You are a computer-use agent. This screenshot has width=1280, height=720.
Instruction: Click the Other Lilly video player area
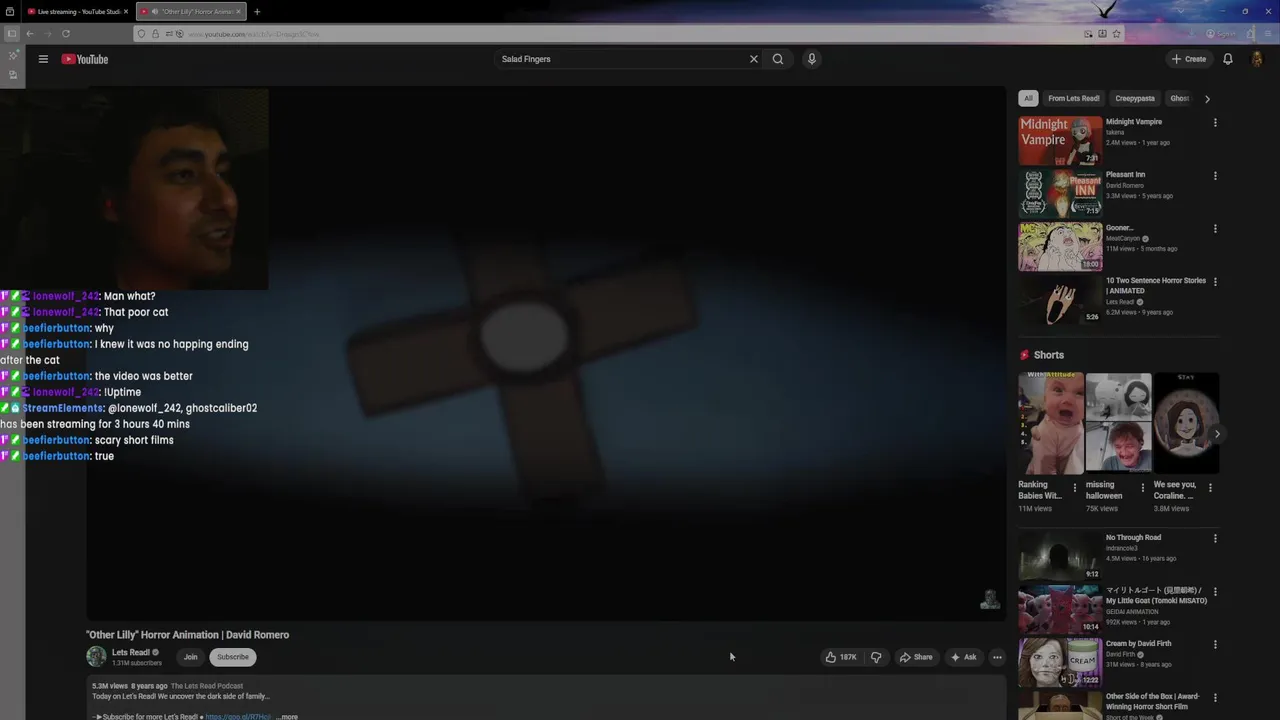[x=545, y=353]
